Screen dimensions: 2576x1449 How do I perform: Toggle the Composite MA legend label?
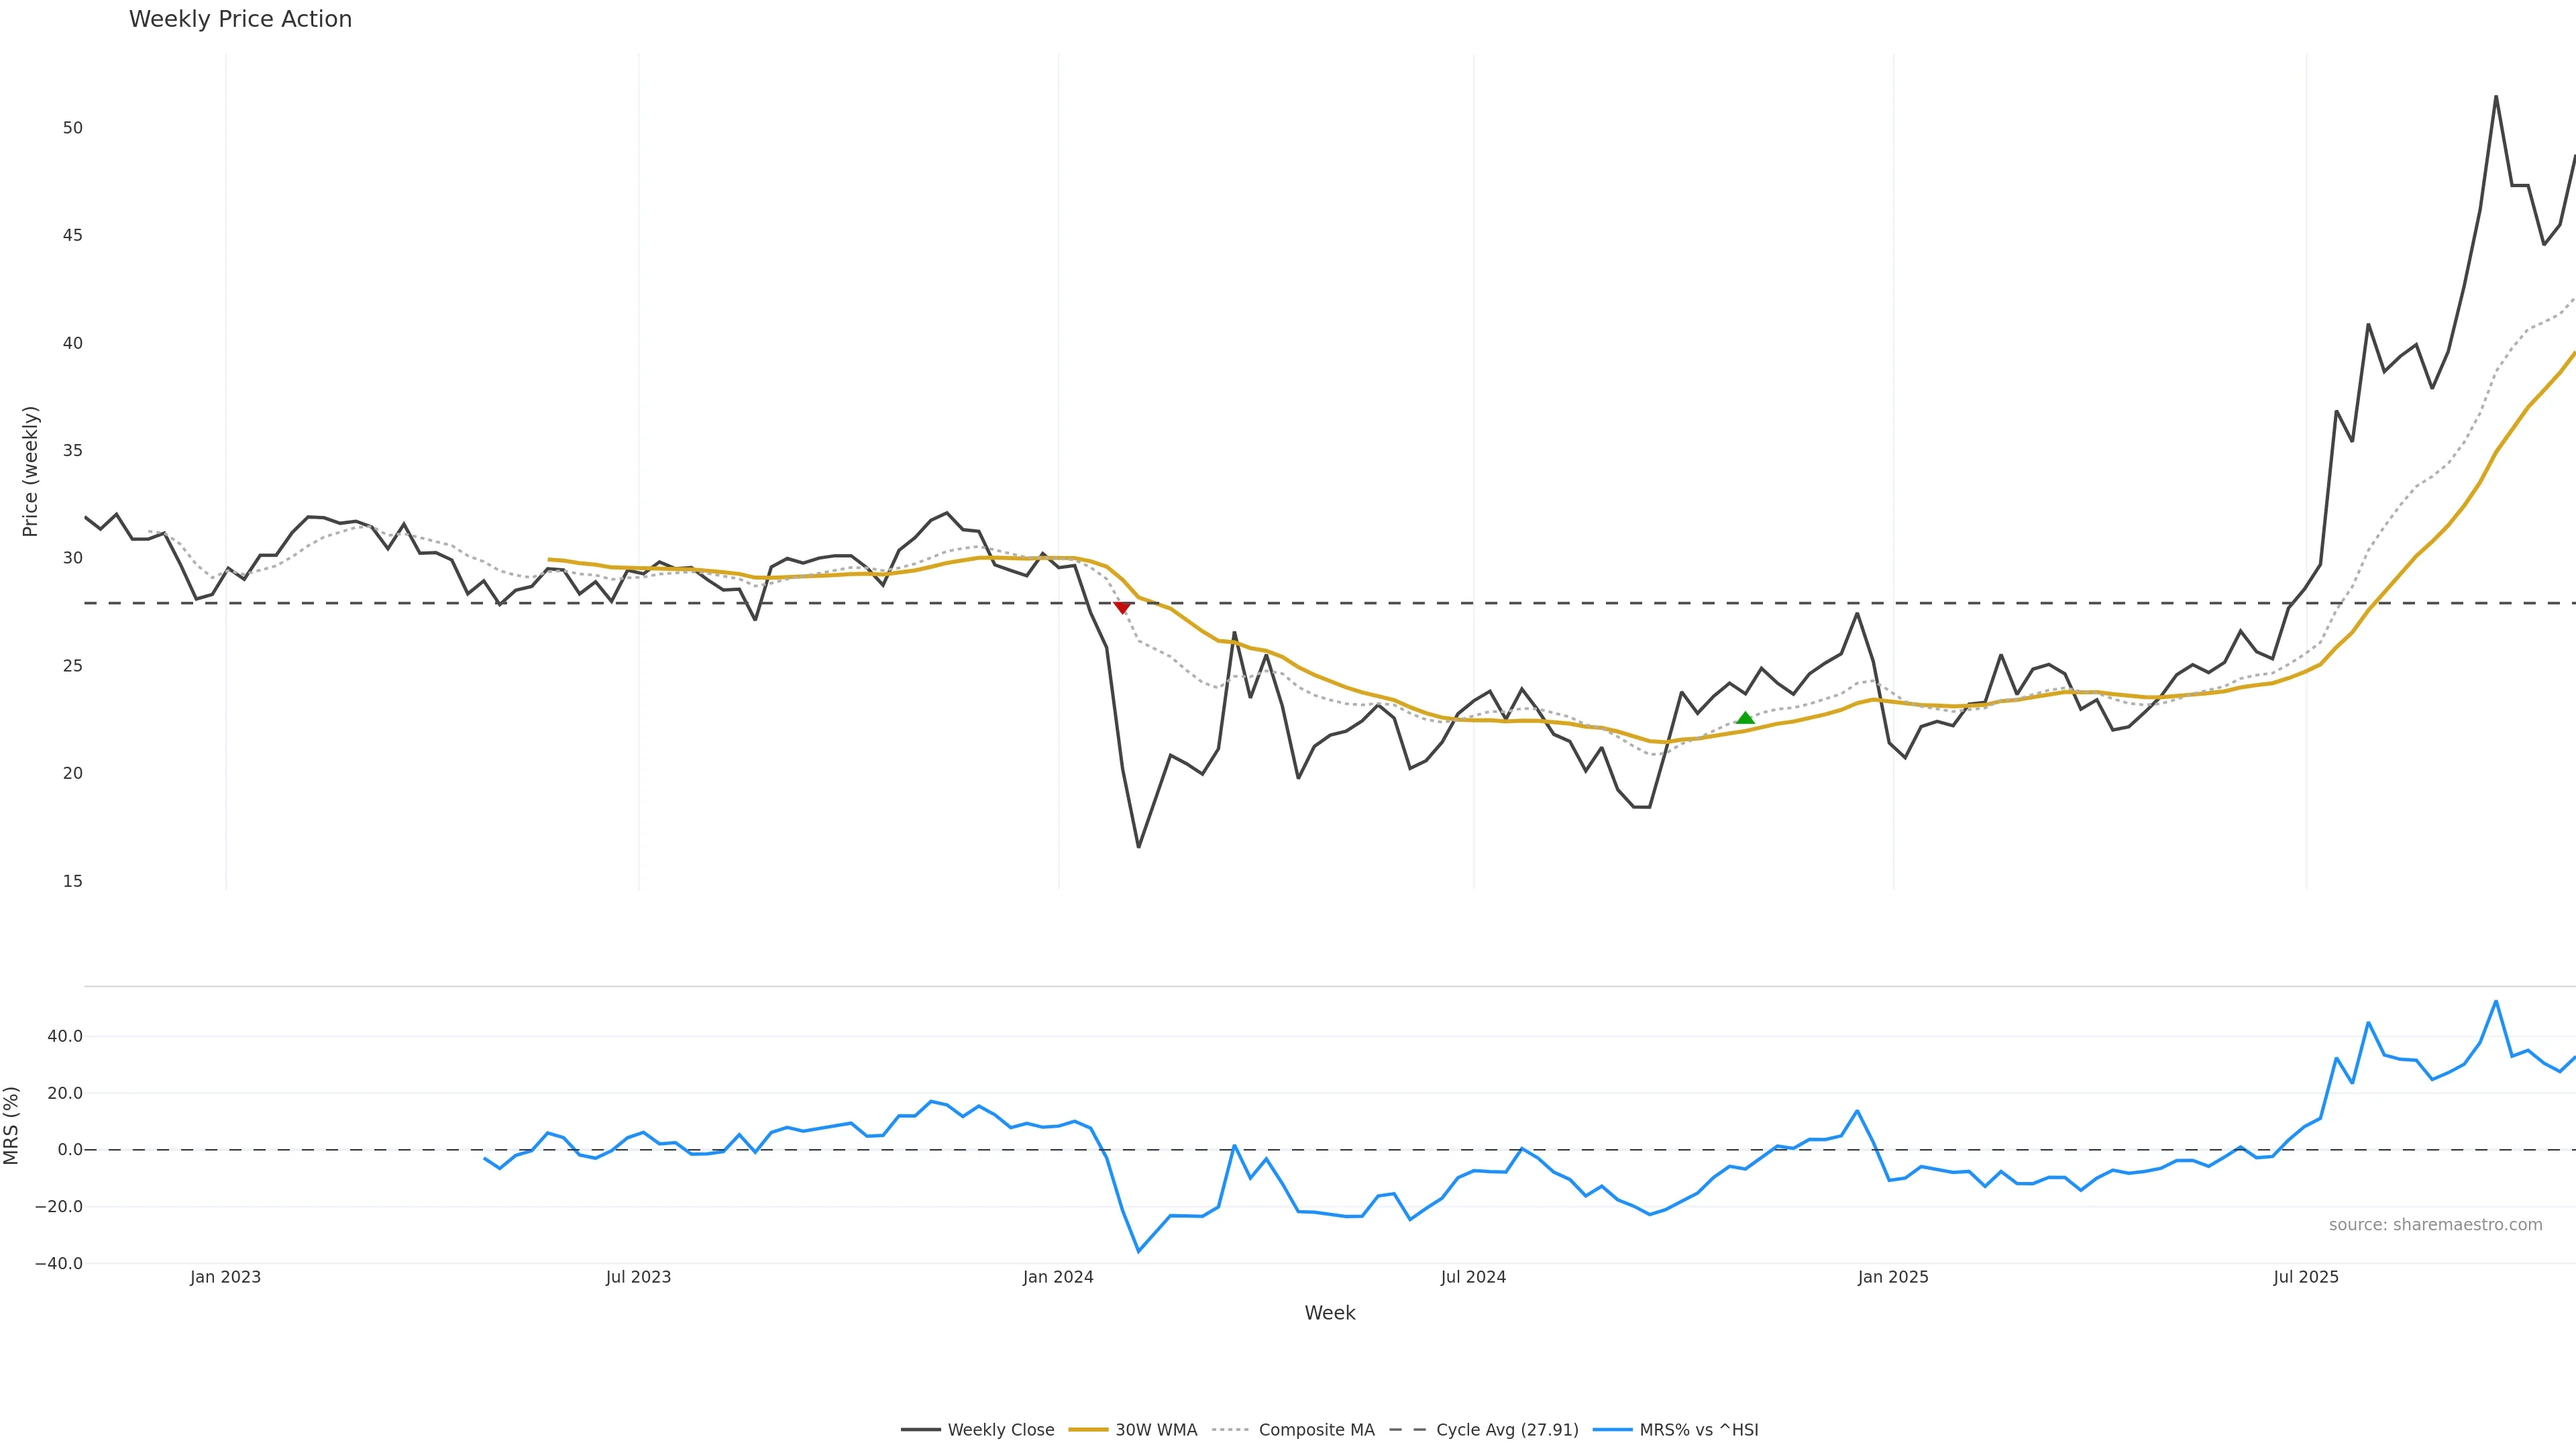(x=1316, y=1430)
